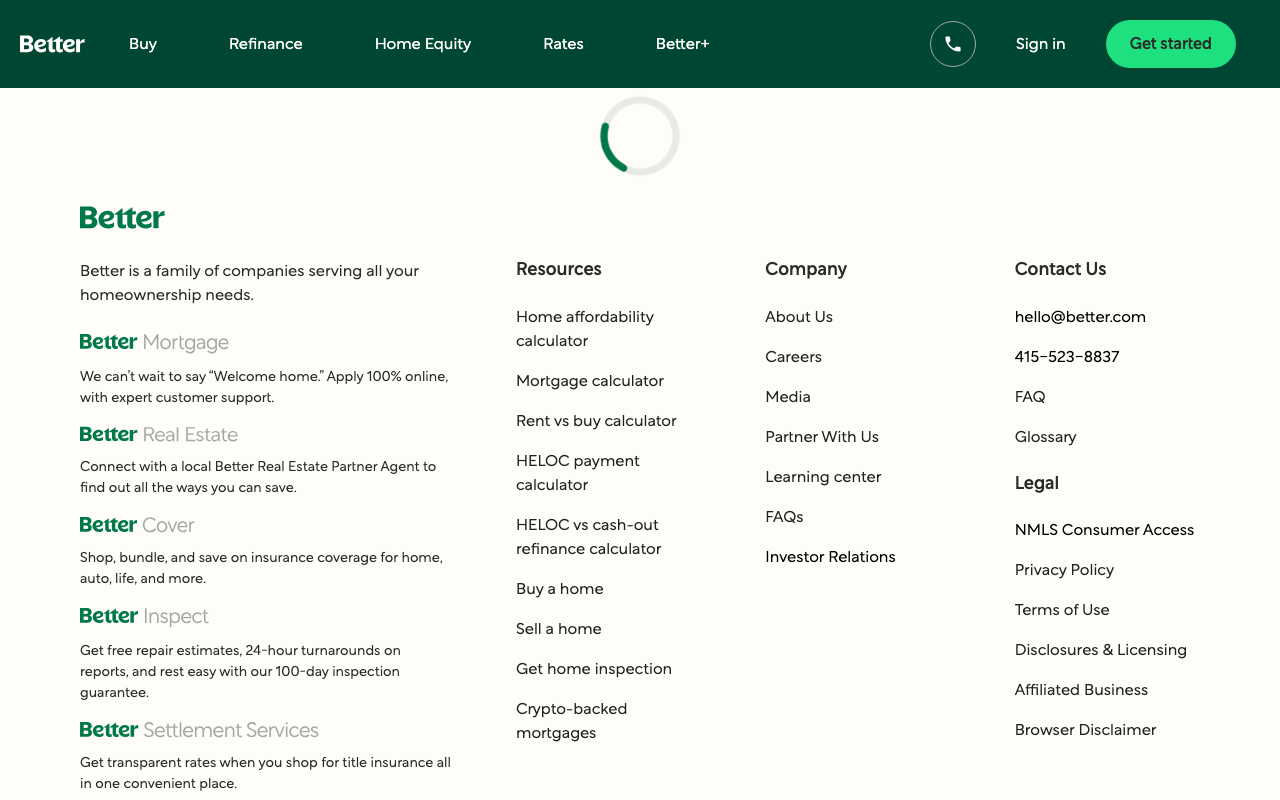The width and height of the screenshot is (1280, 800).
Task: Open the Better Settlement Services logo
Action: [199, 730]
